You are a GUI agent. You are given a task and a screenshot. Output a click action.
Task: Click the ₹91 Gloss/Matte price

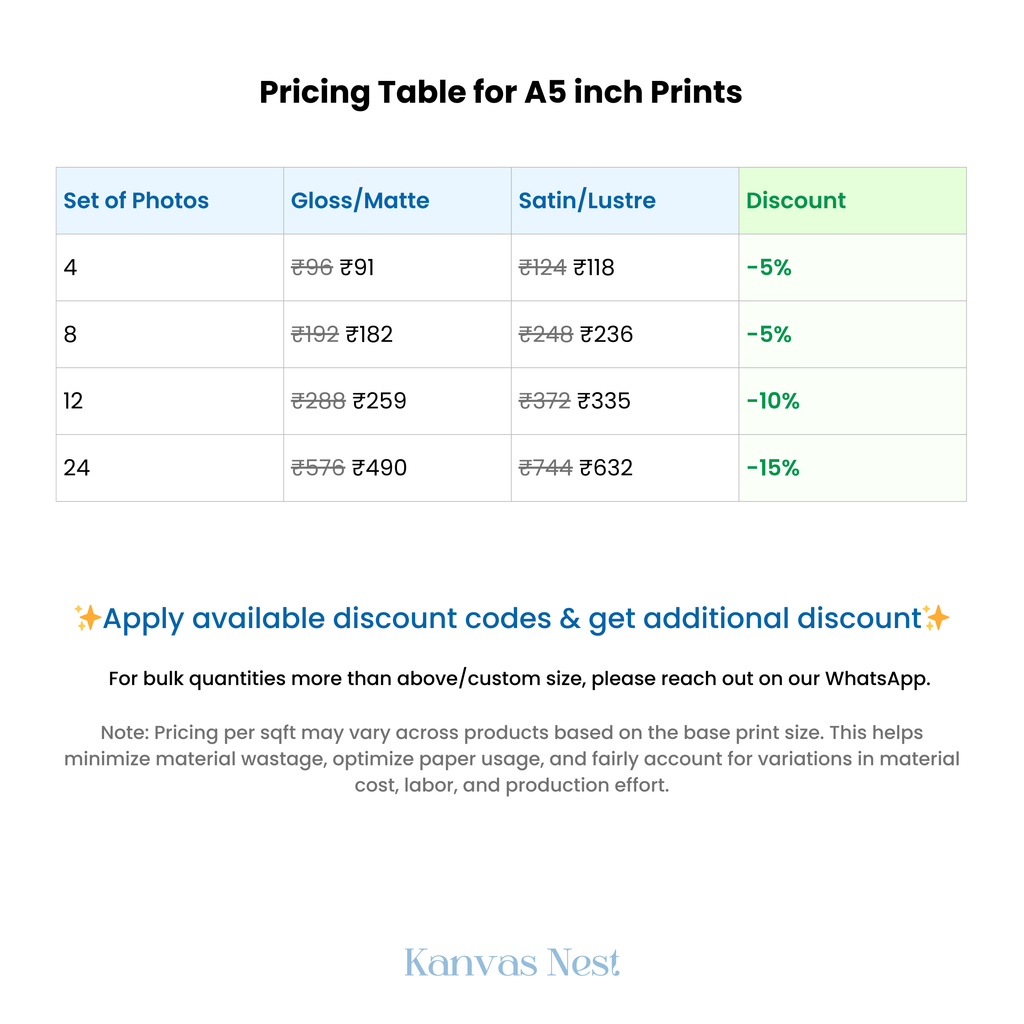[x=357, y=268]
